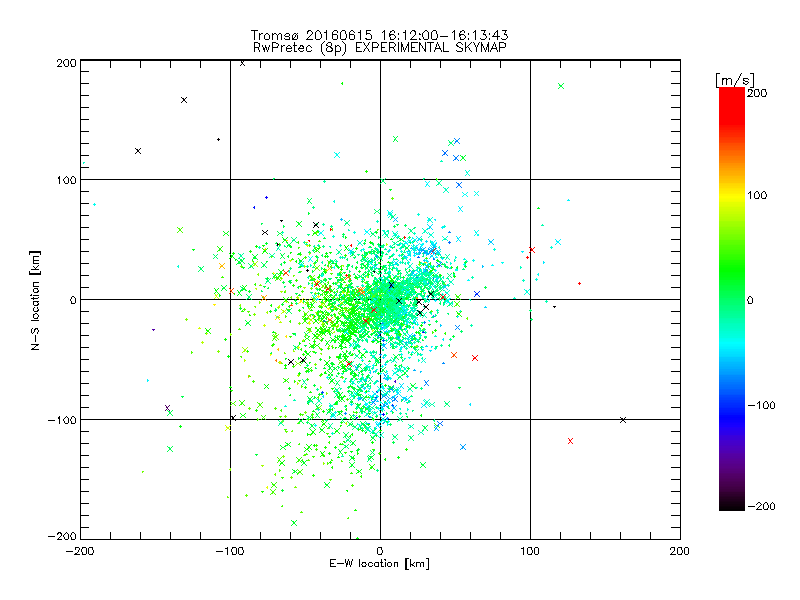Click the green x marker near the top-right corner
800x600 pixels.
[561, 86]
